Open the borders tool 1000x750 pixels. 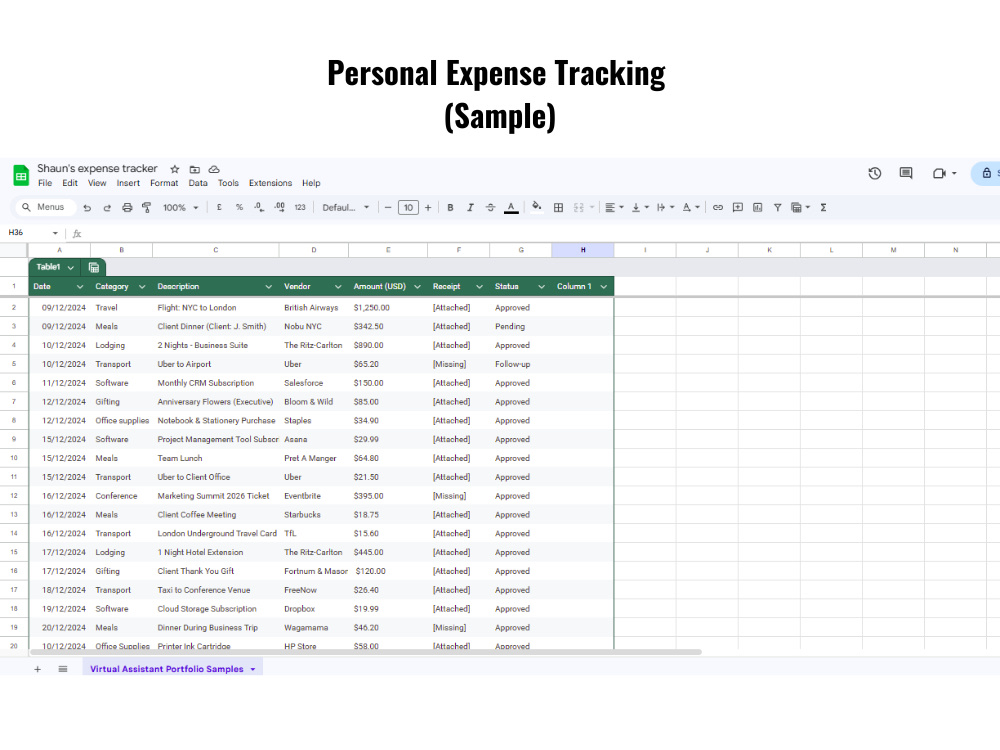coord(558,207)
